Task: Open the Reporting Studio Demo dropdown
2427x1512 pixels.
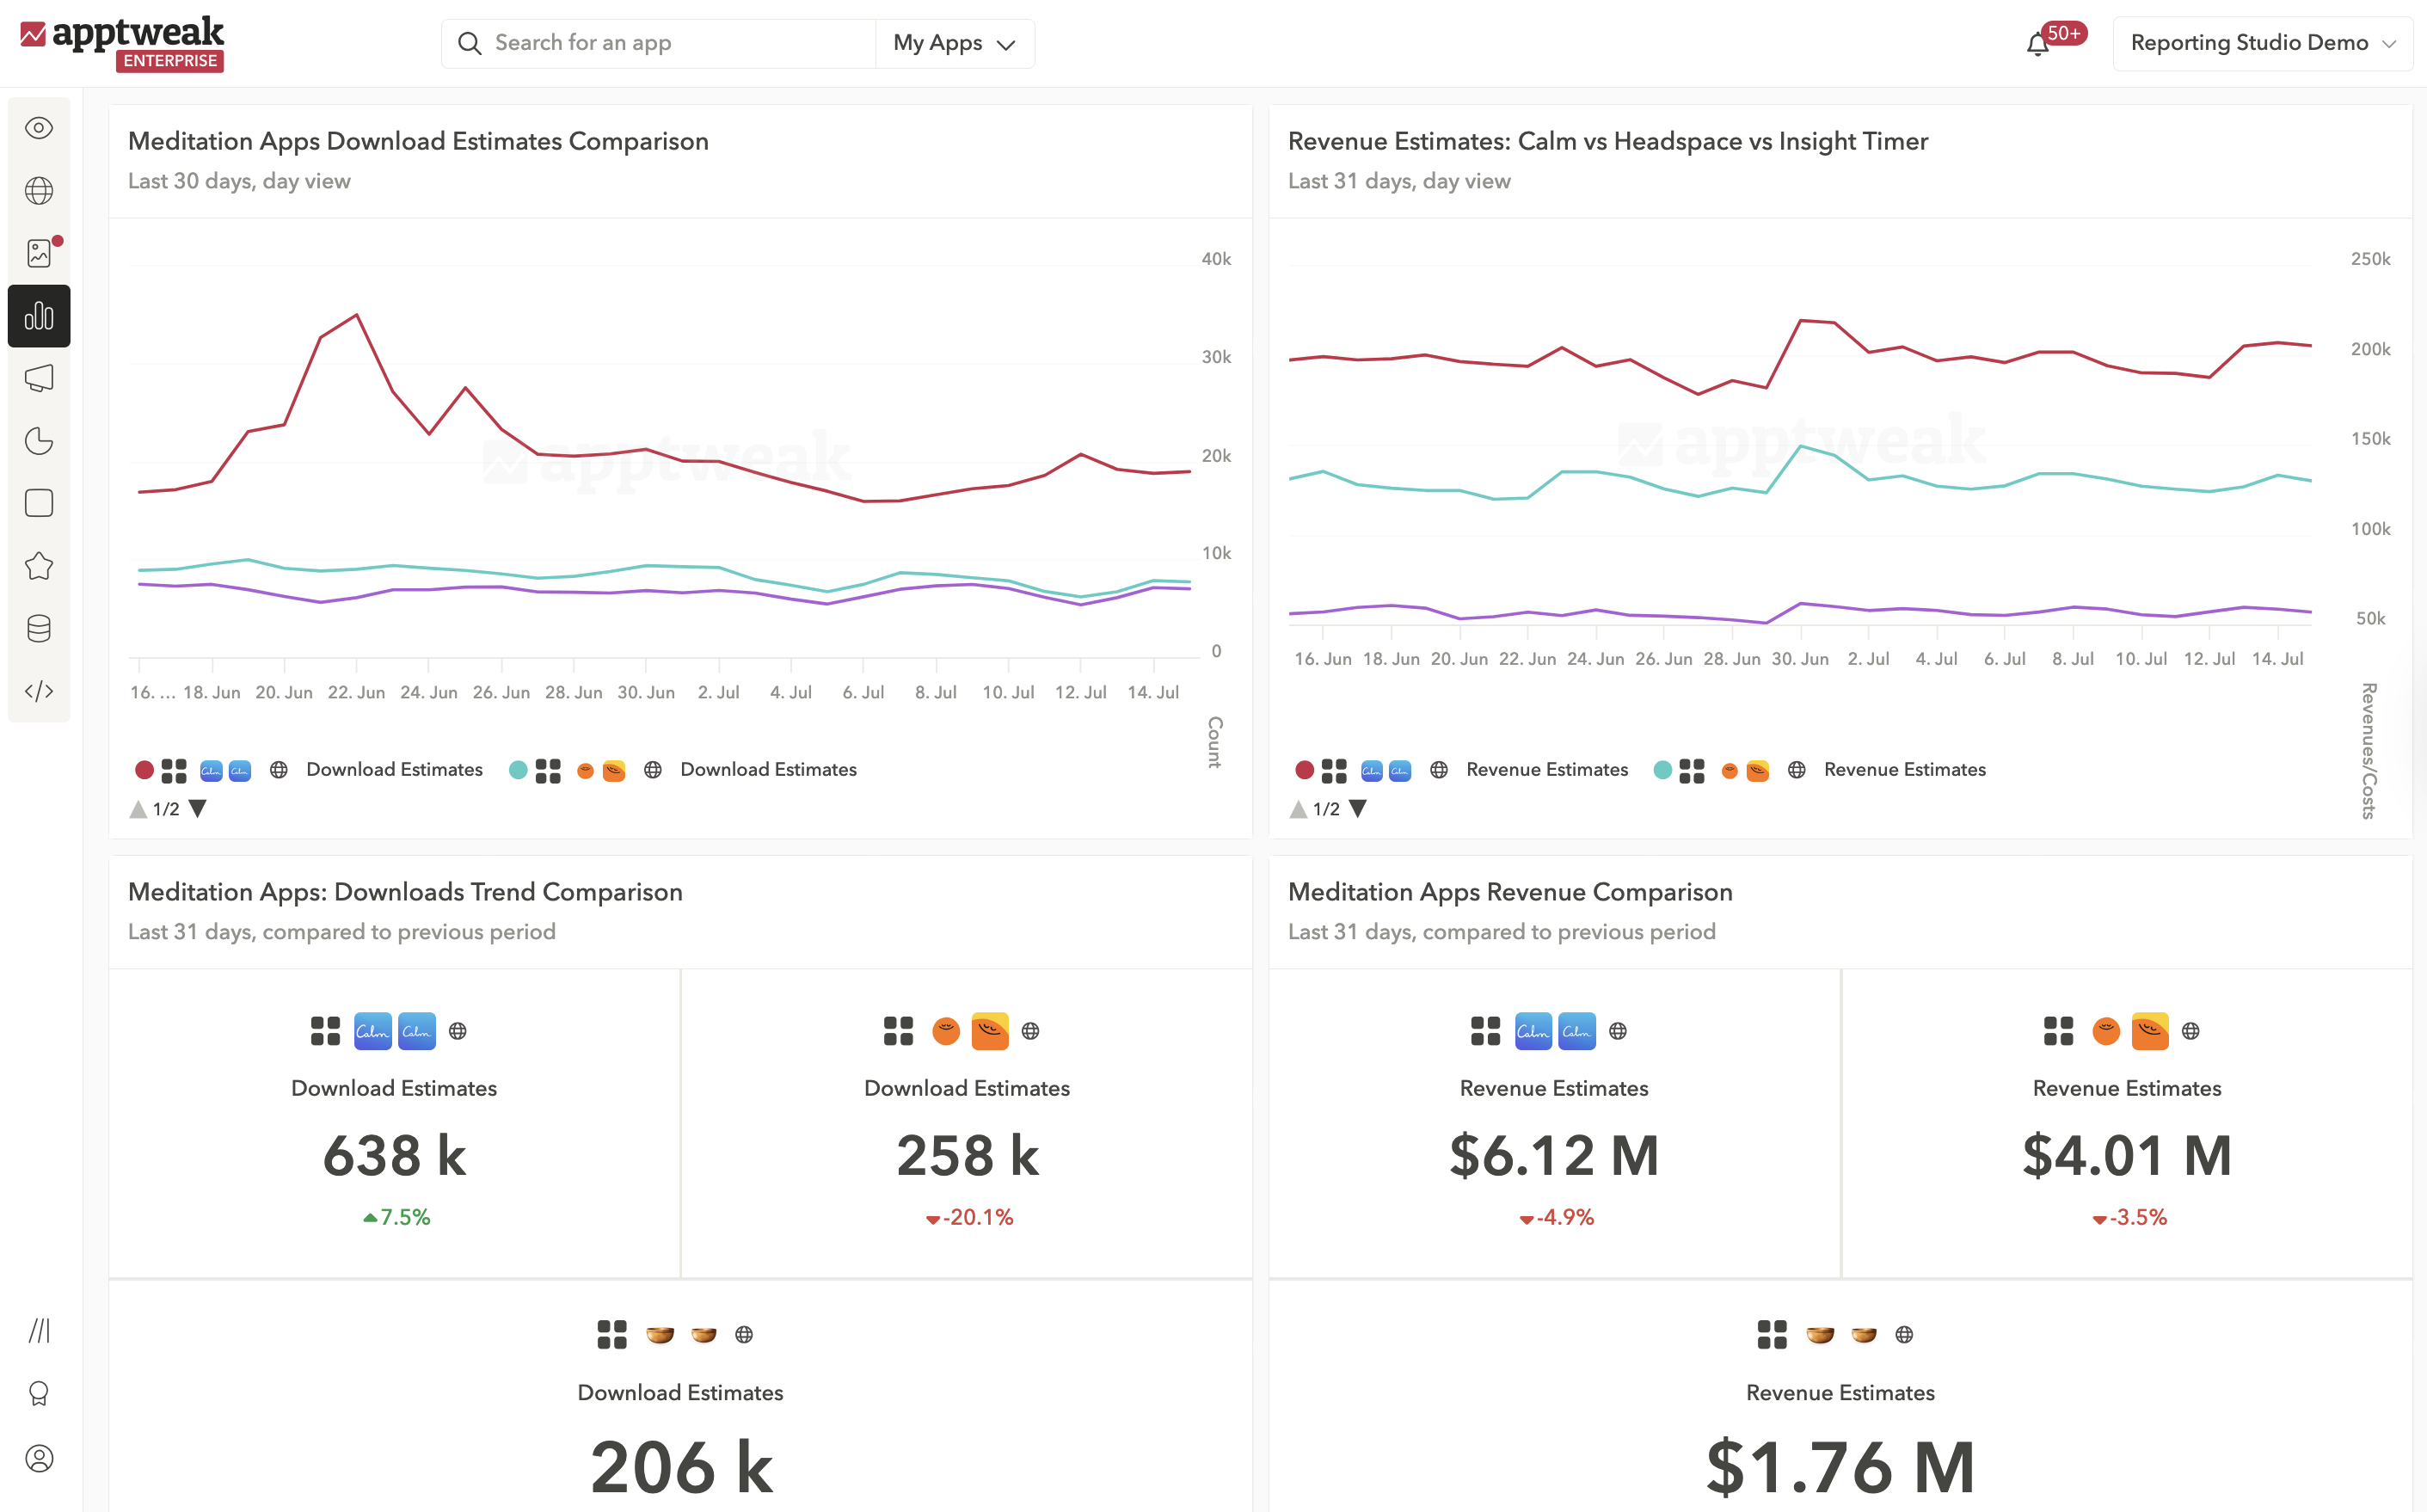Action: point(2262,43)
